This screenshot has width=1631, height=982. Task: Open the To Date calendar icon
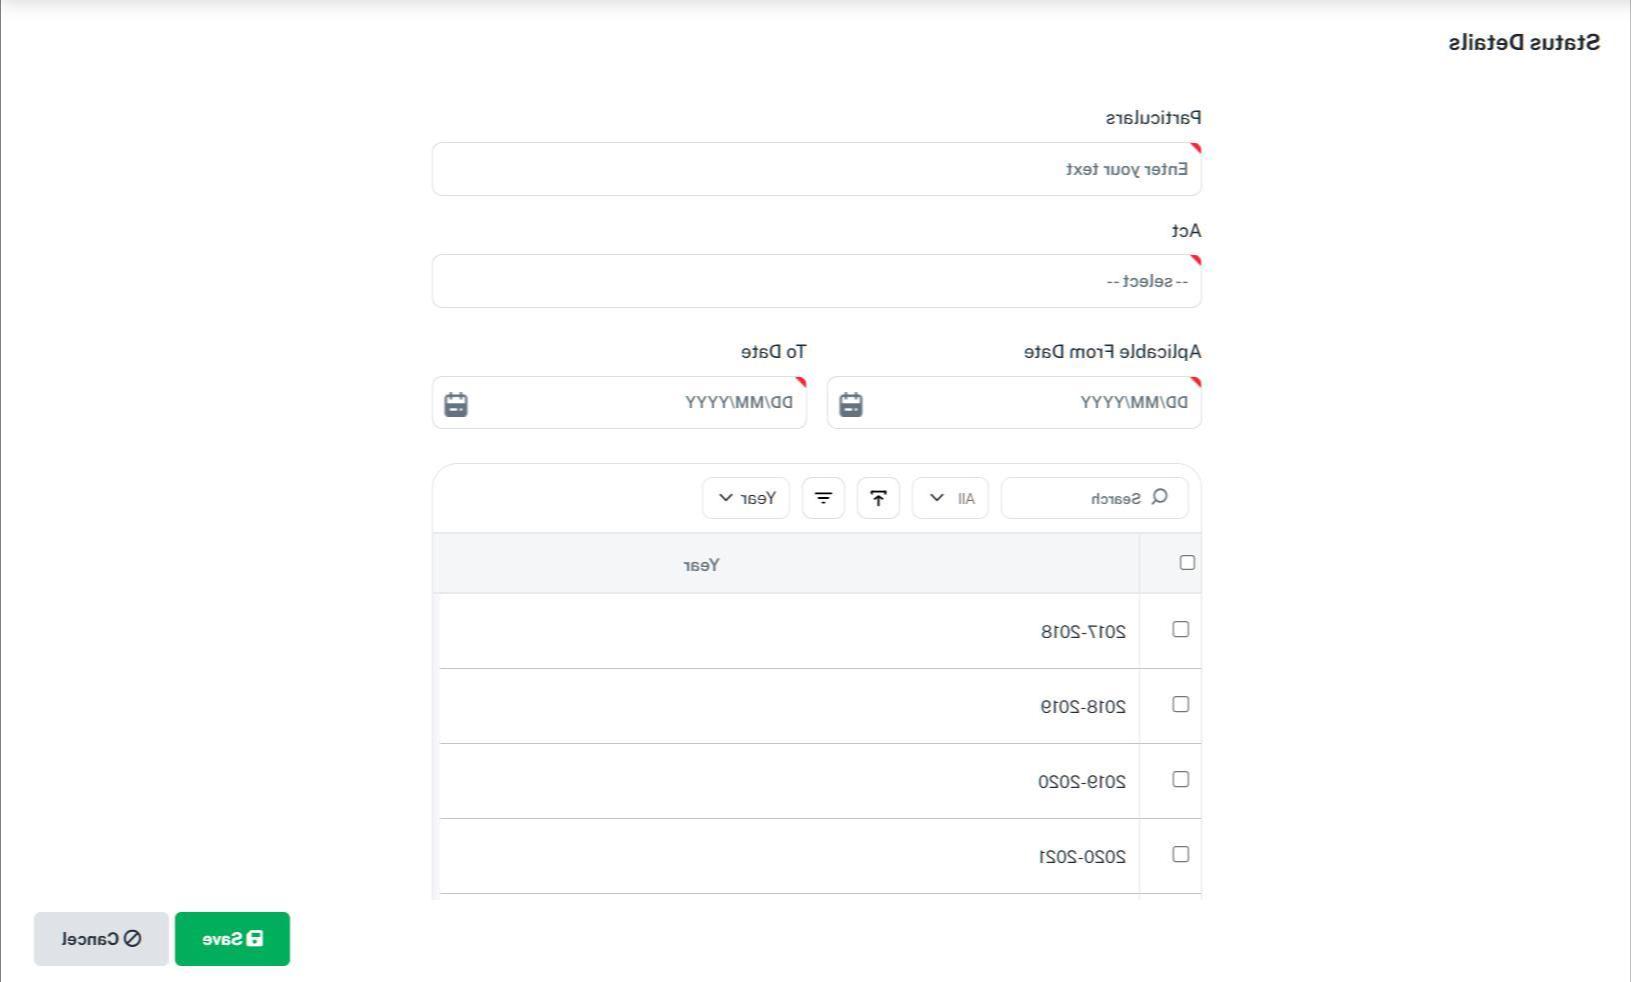[x=456, y=404]
